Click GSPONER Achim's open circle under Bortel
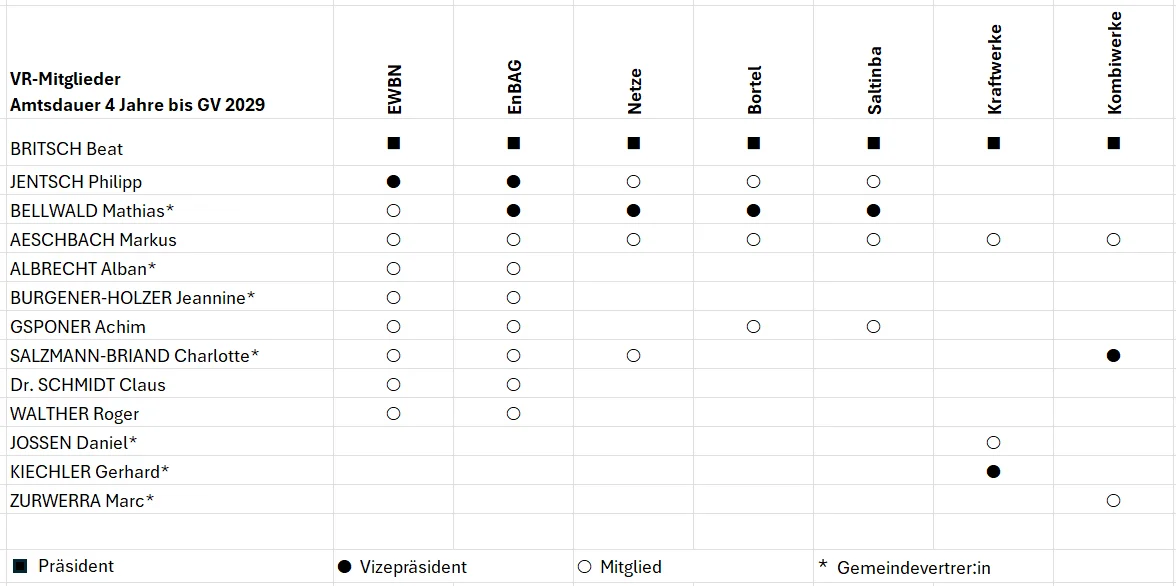The width and height of the screenshot is (1176, 586). coord(753,326)
